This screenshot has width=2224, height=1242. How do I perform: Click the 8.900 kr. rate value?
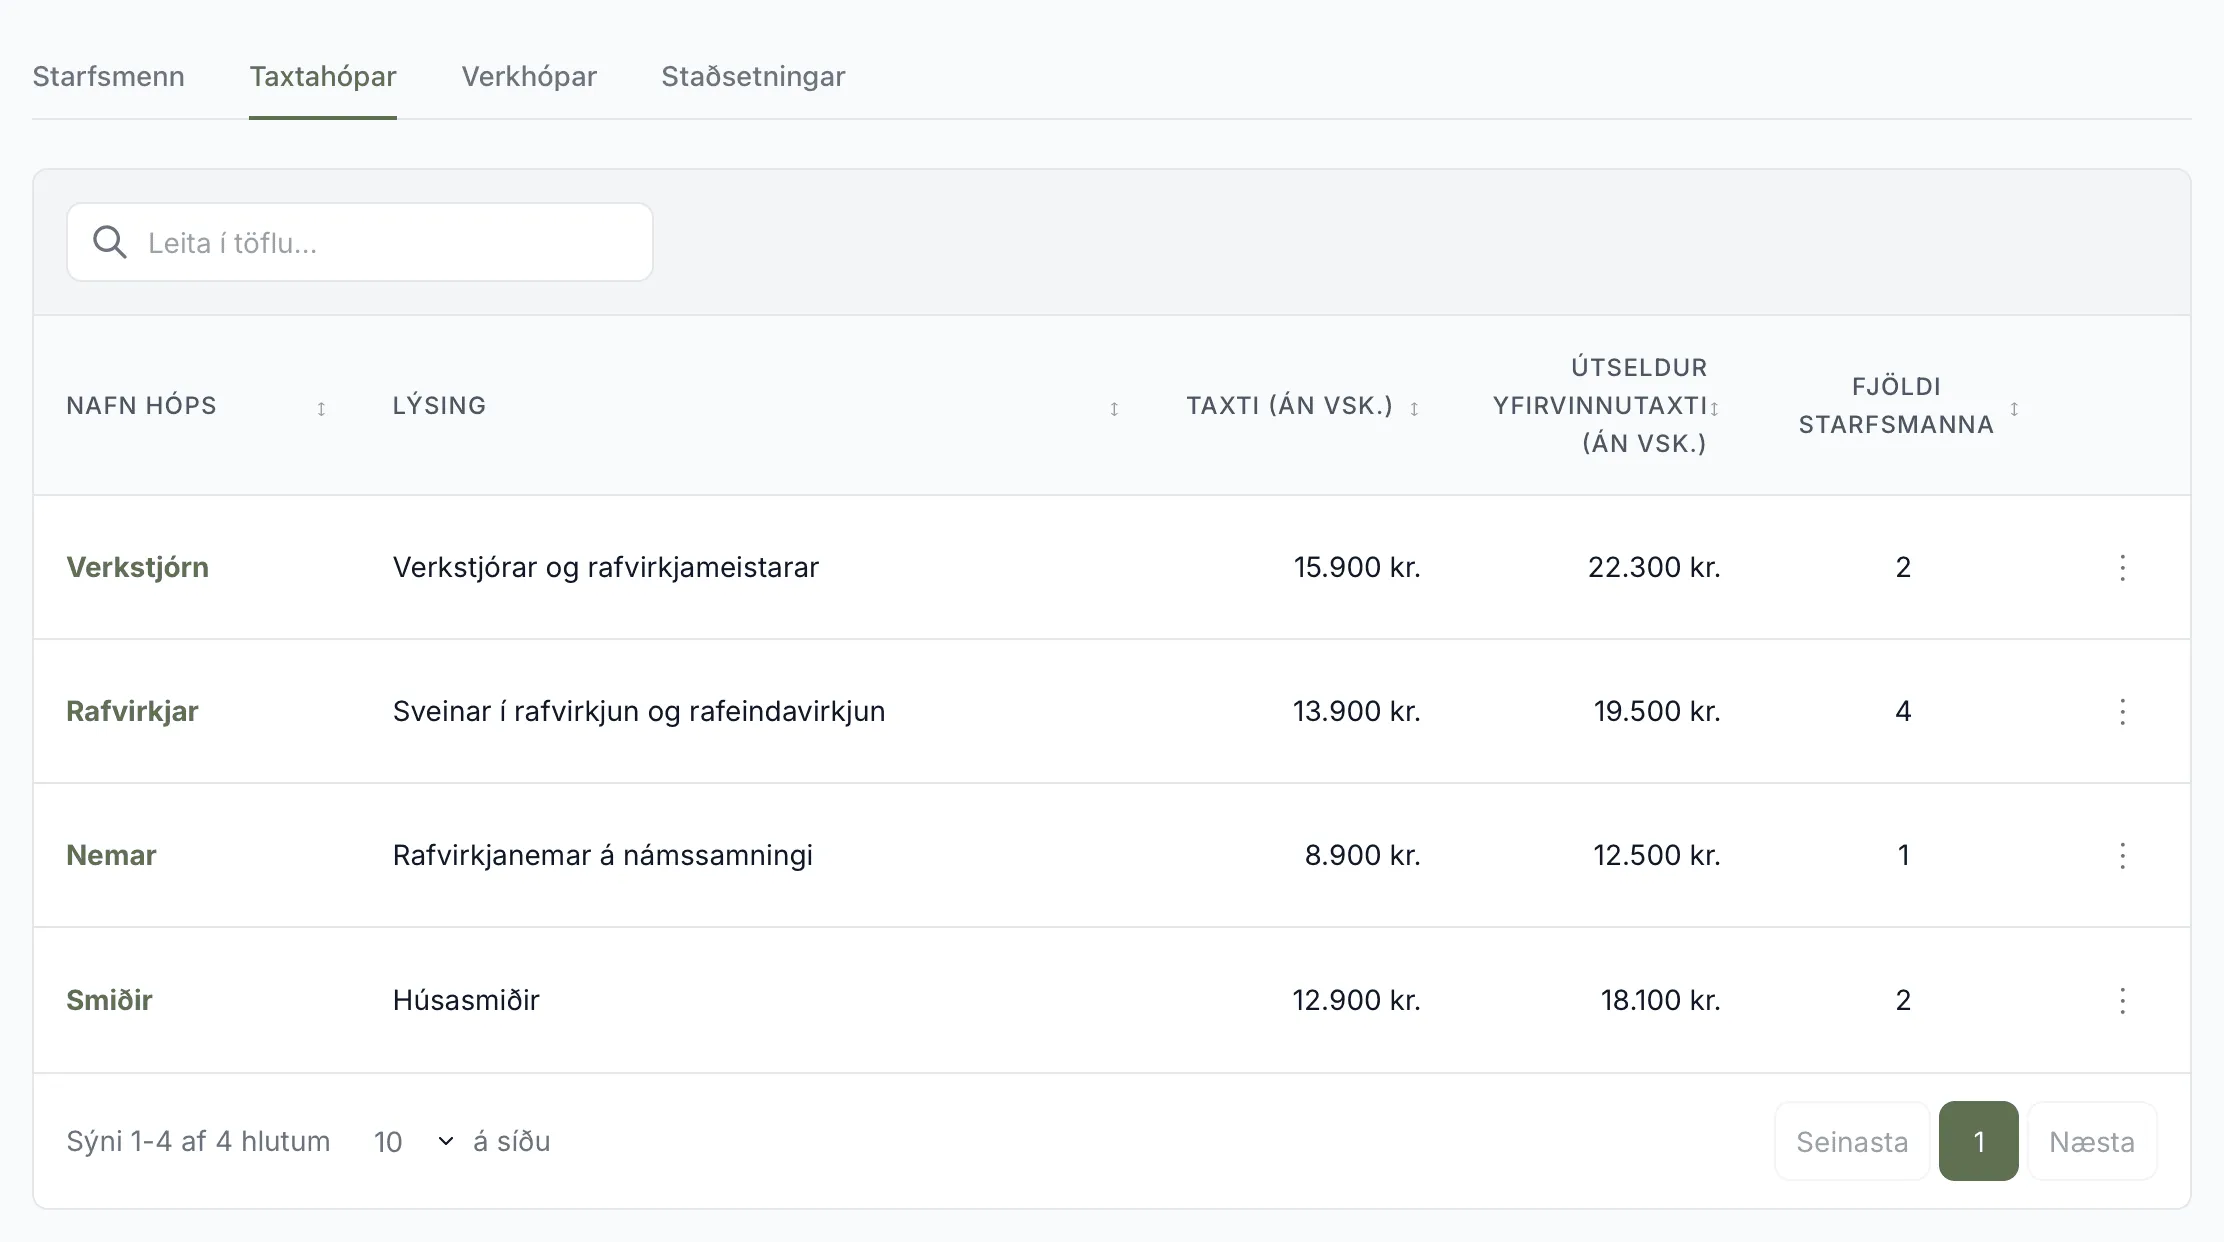point(1363,855)
